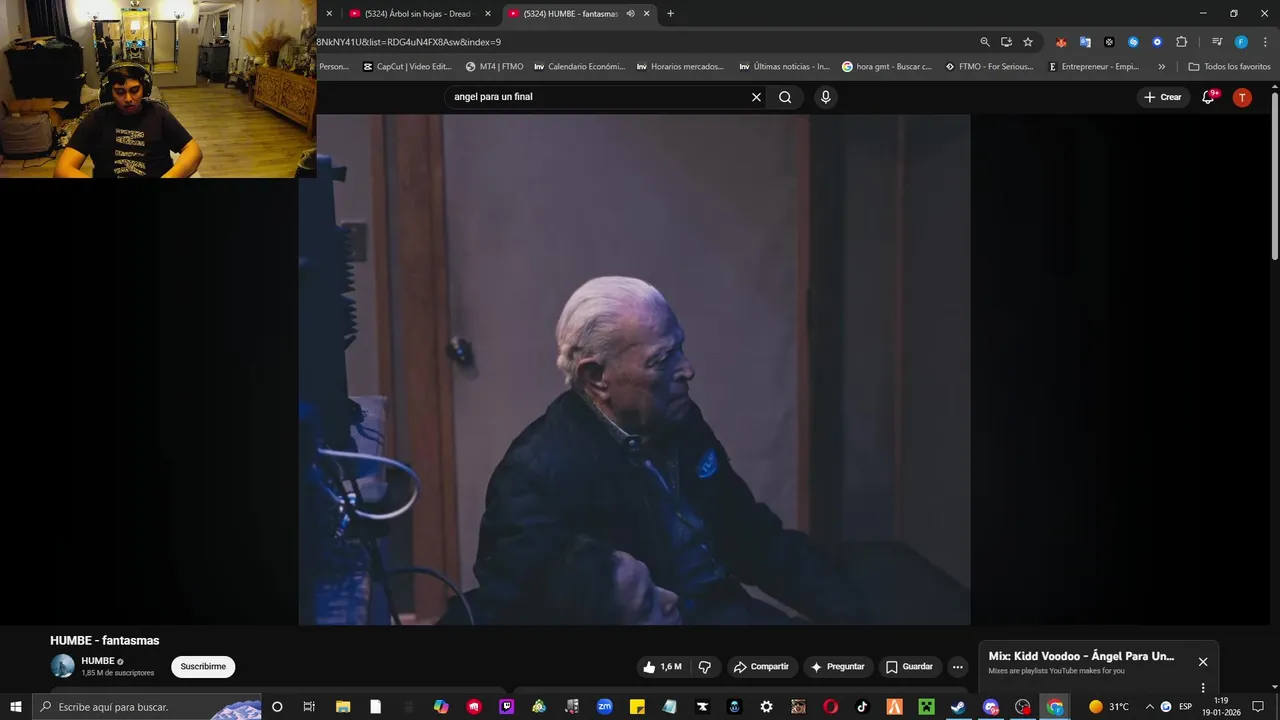This screenshot has width=1280, height=720.
Task: Open Minecraft creeper taskbar icon
Action: [x=926, y=706]
